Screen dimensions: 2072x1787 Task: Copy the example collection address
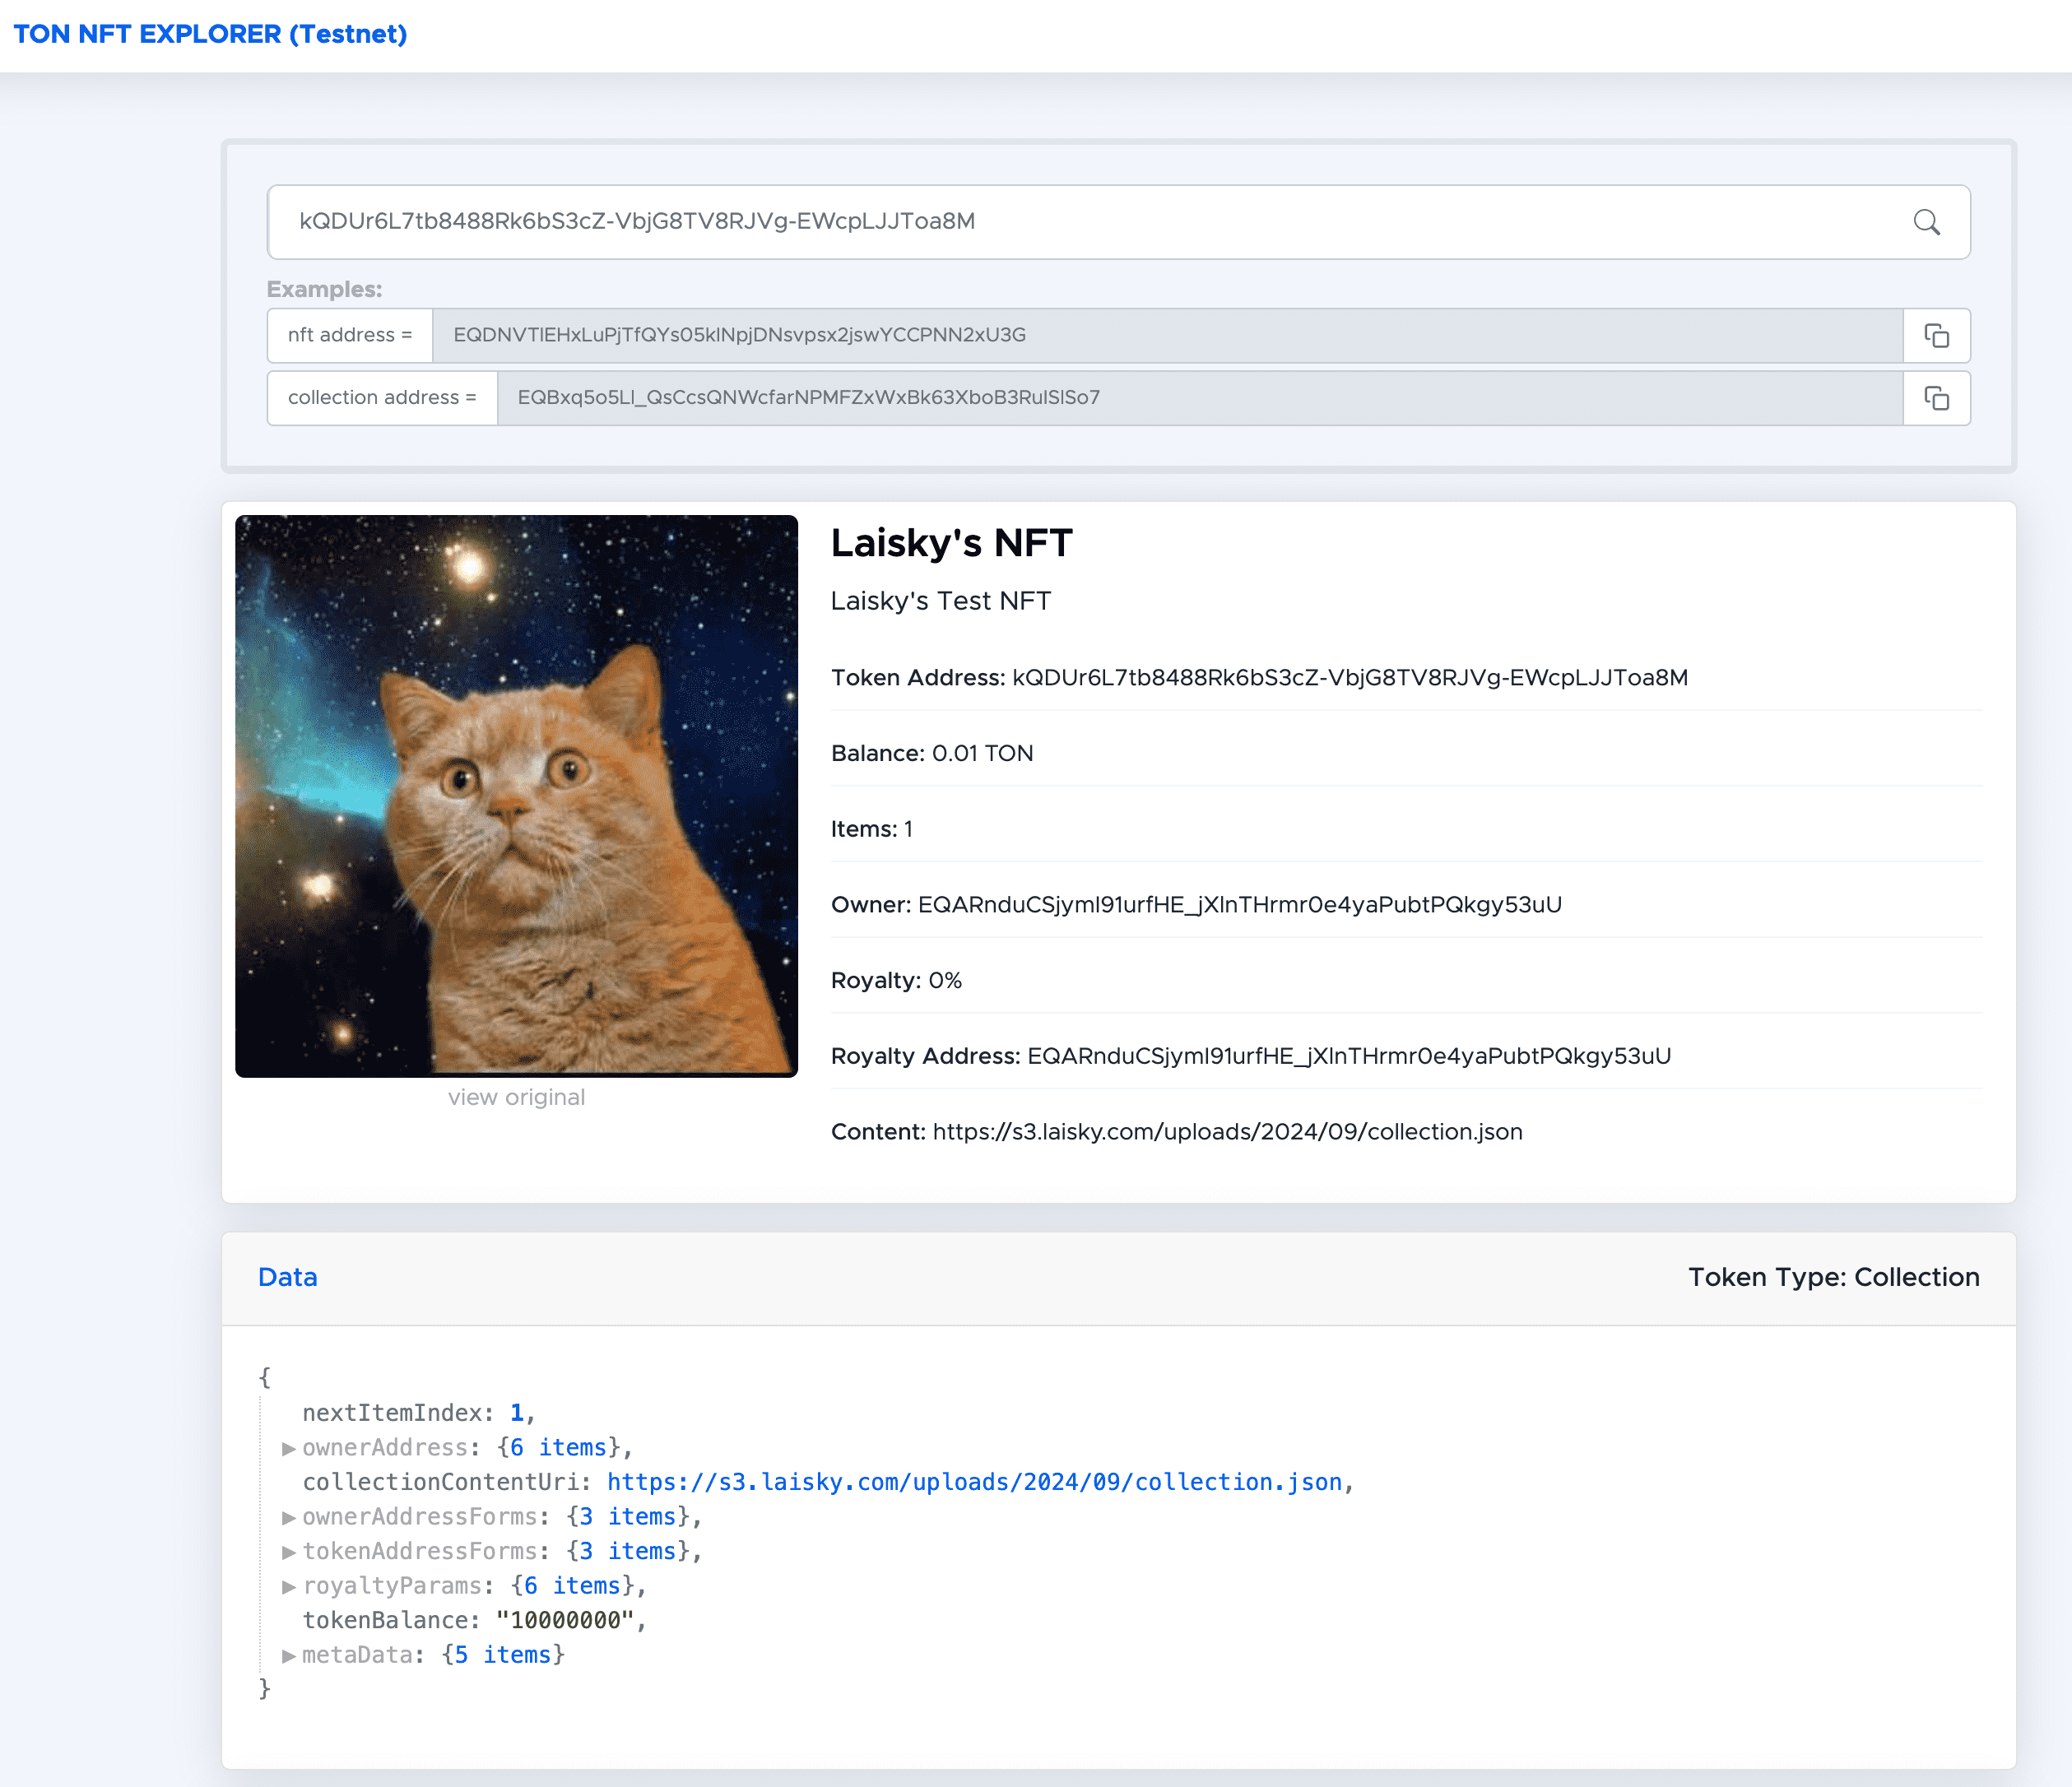point(1936,399)
